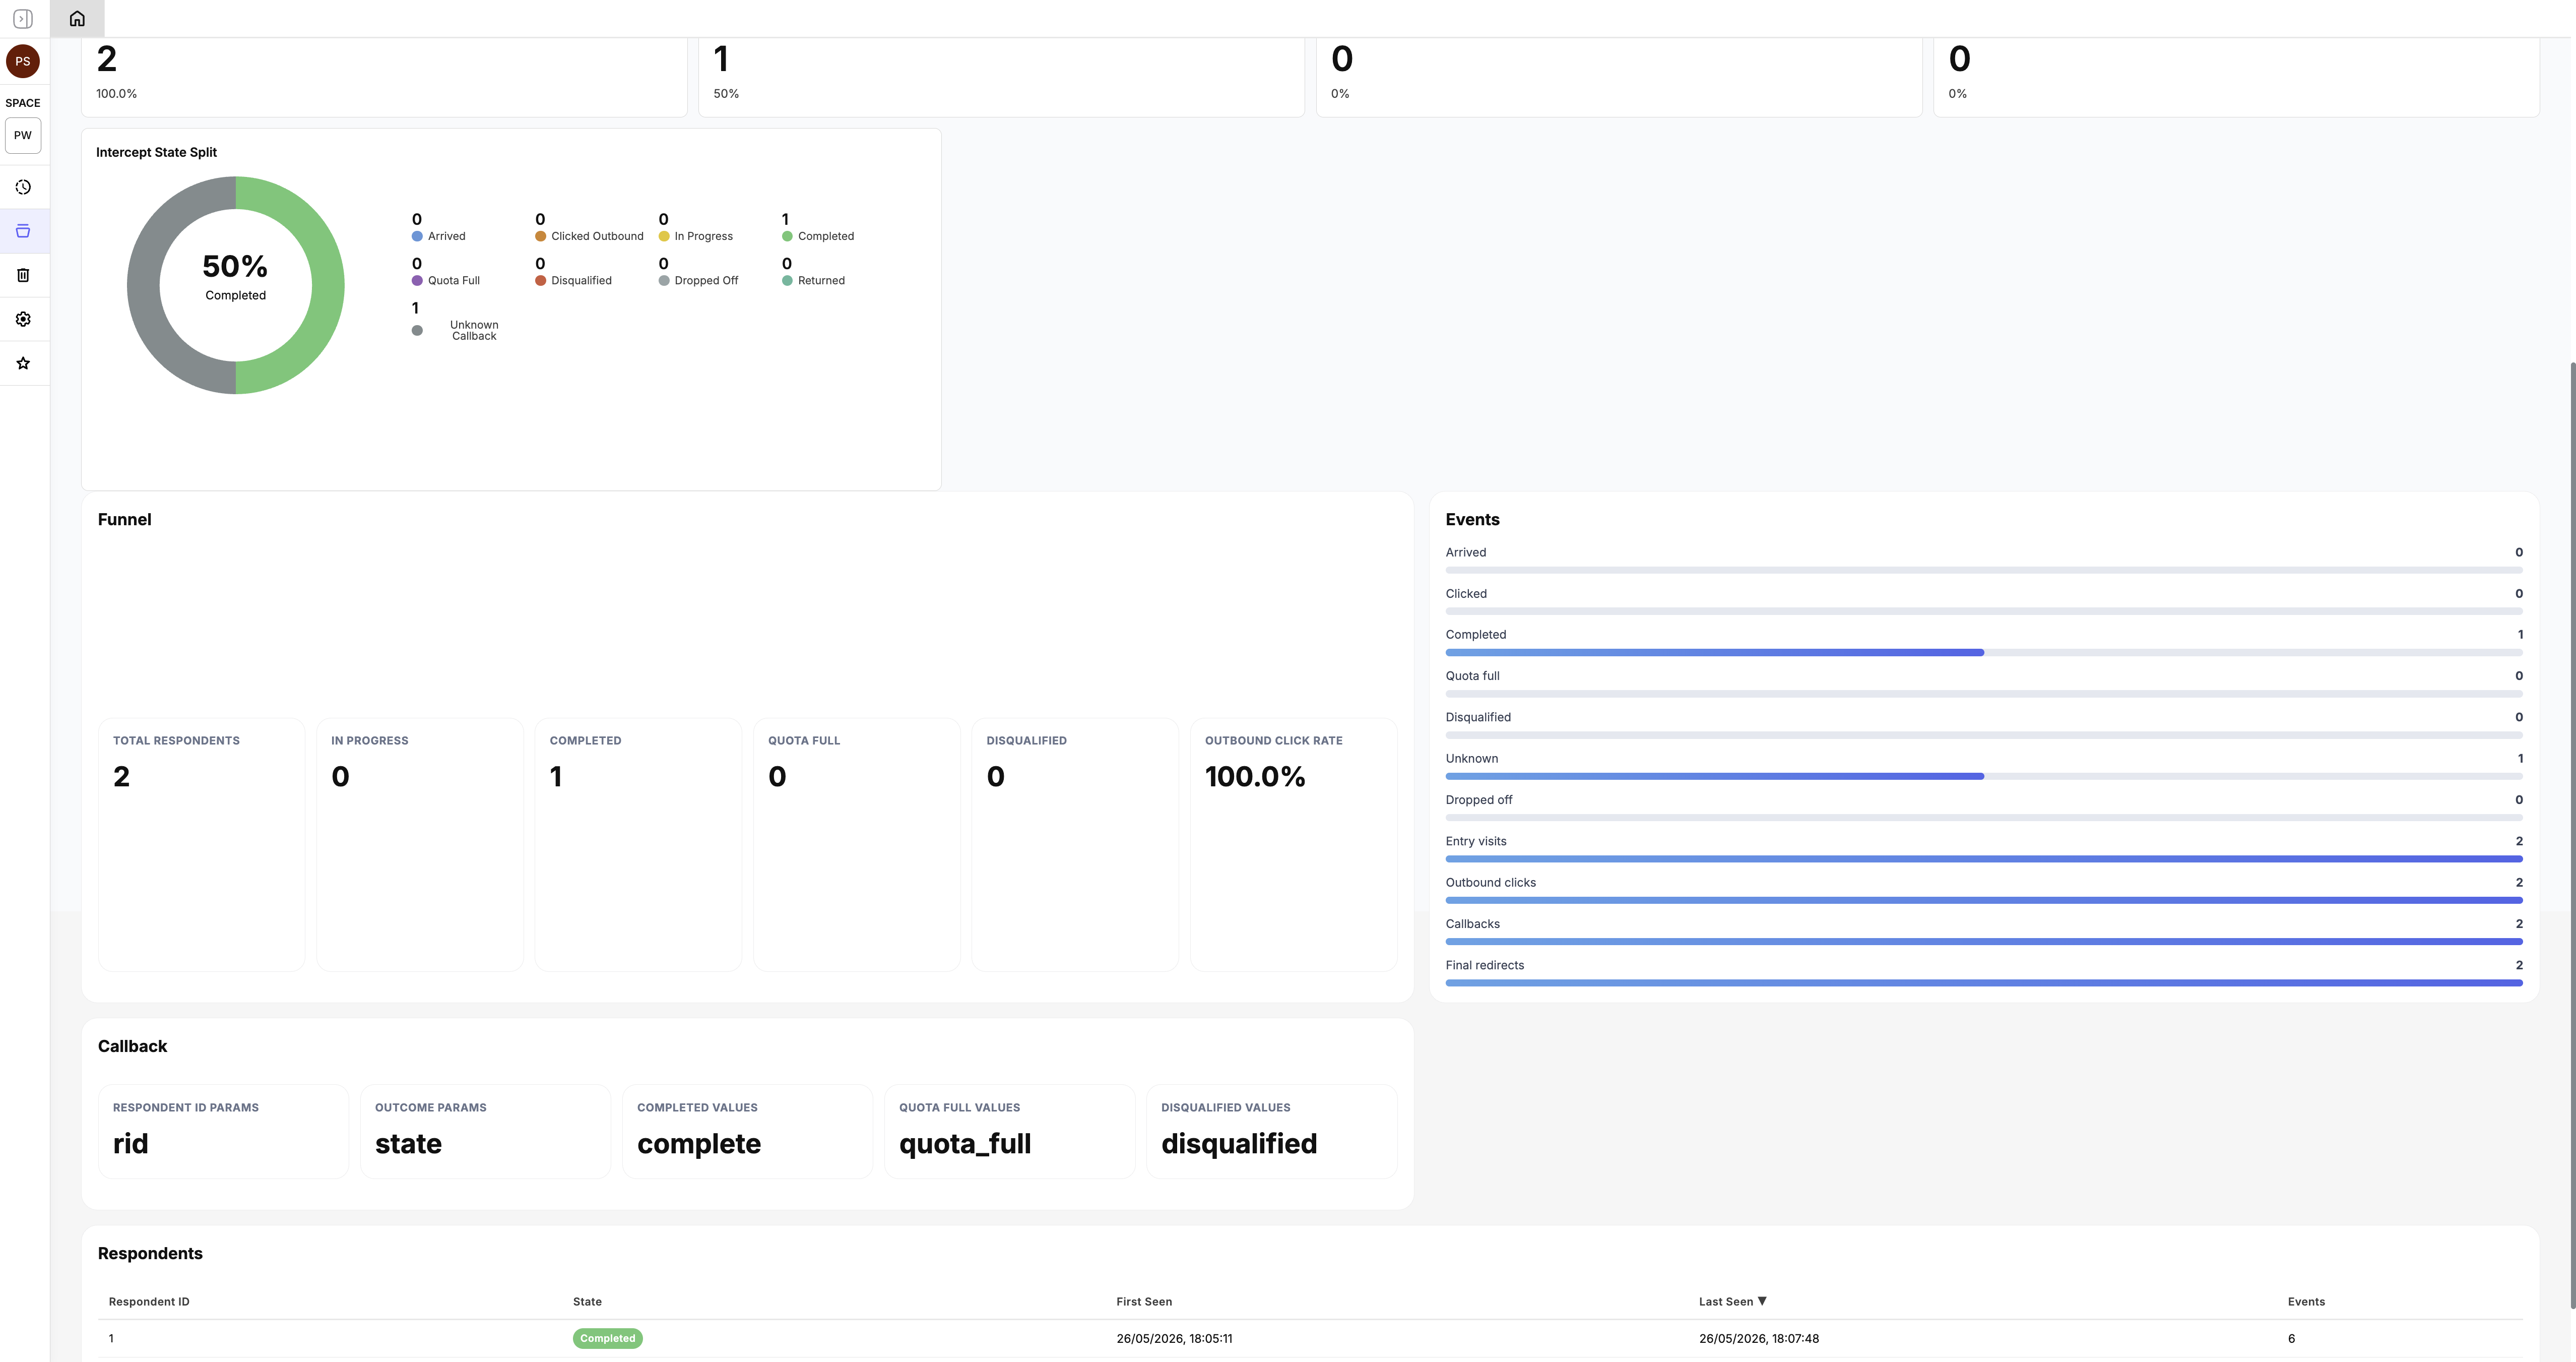Screen dimensions: 2576x1362
Task: Open the trash icon in sidebar
Action: click(23, 275)
